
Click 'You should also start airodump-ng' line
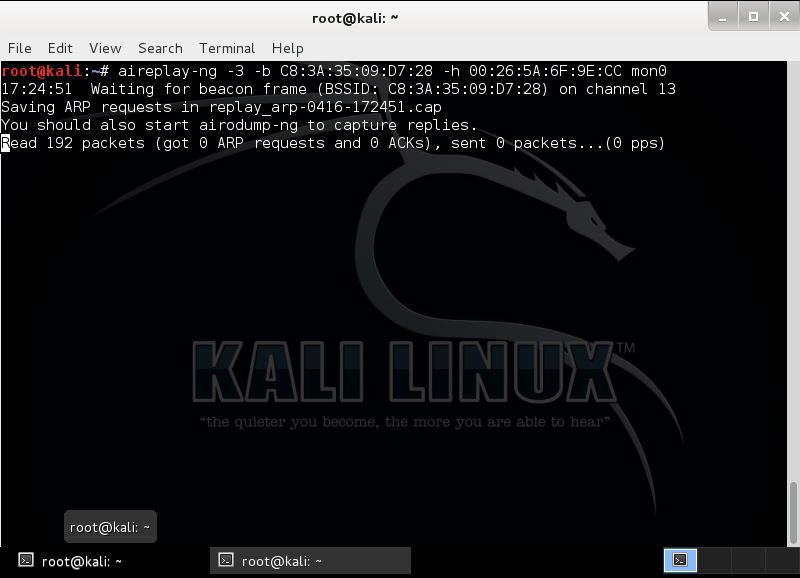239,125
